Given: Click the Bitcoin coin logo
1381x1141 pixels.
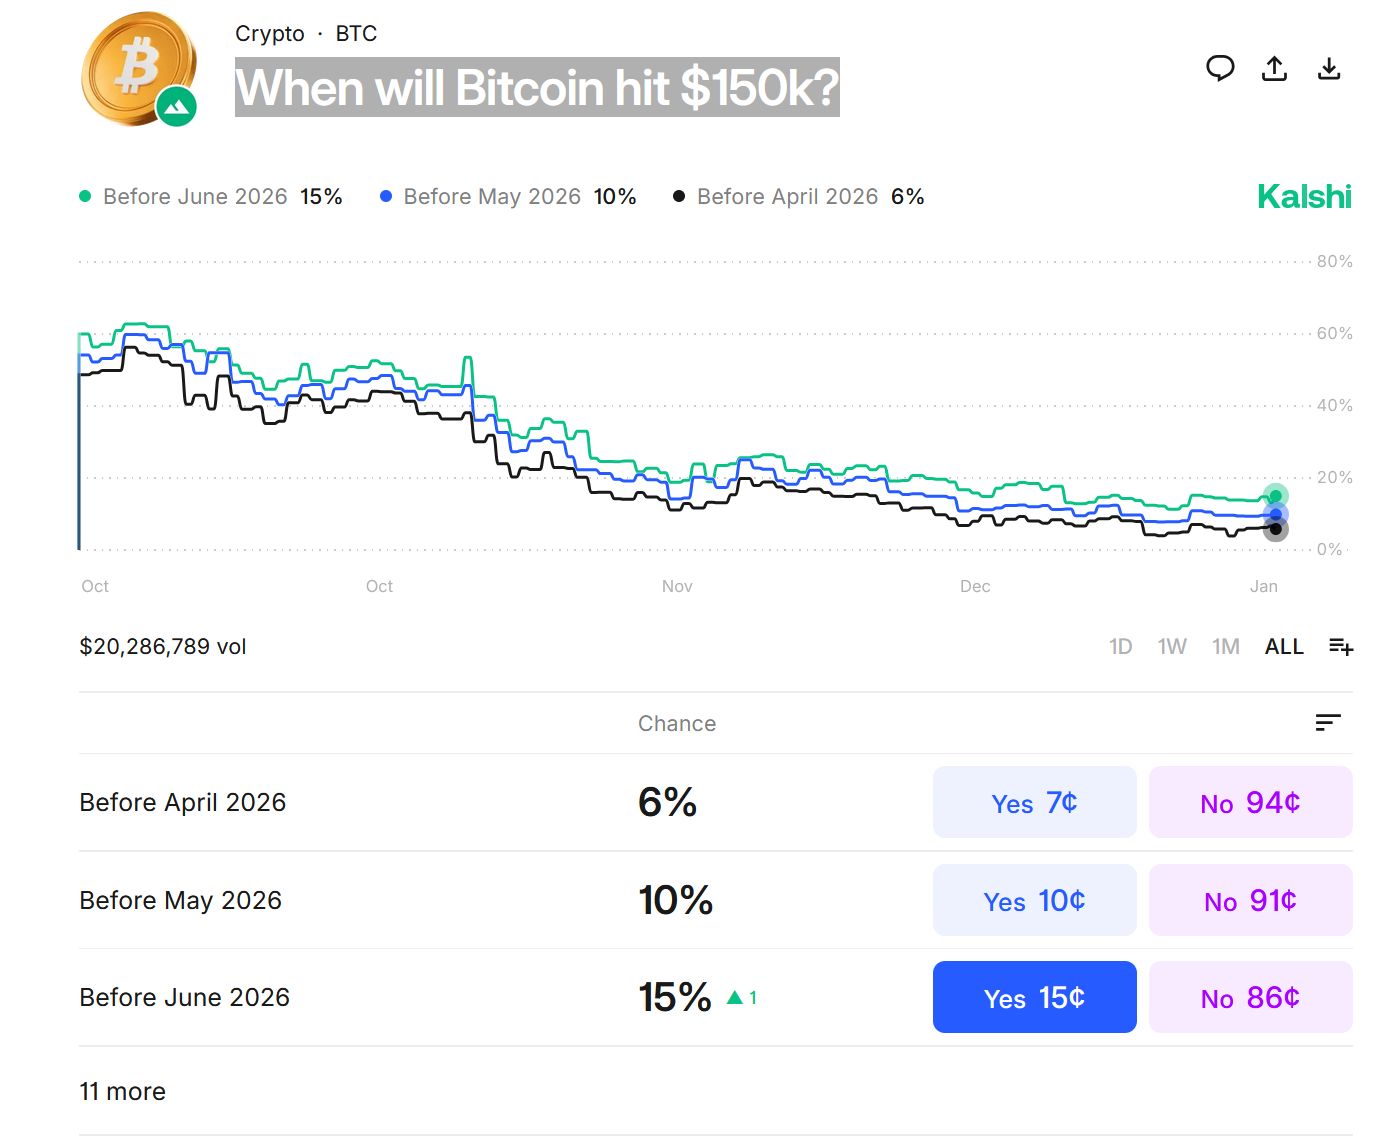Looking at the screenshot, I should [139, 69].
